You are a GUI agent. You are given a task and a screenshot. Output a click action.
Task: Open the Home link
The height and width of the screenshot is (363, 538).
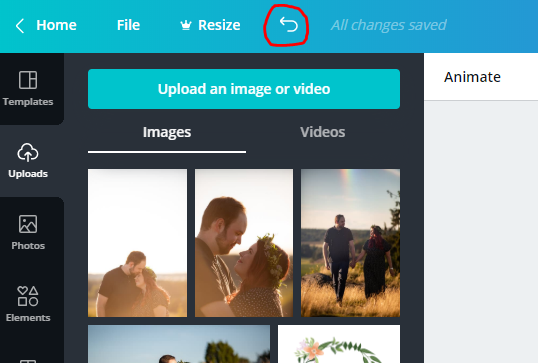tap(56, 25)
